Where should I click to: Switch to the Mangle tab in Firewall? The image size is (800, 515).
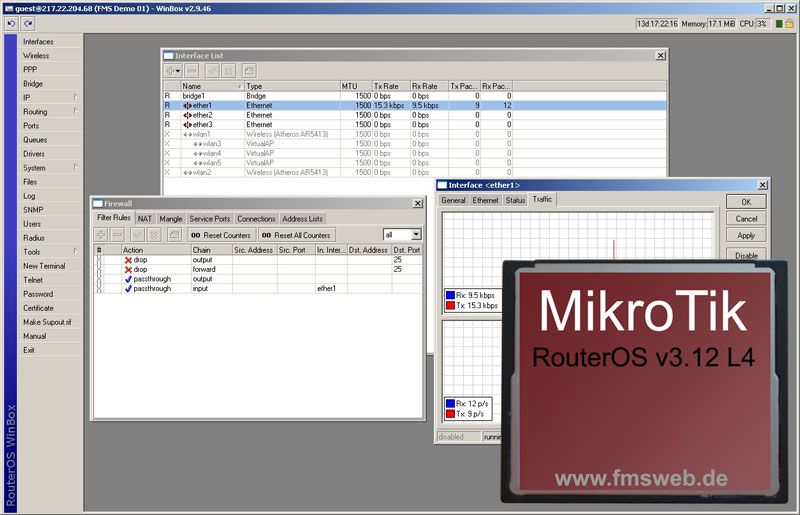pos(170,218)
